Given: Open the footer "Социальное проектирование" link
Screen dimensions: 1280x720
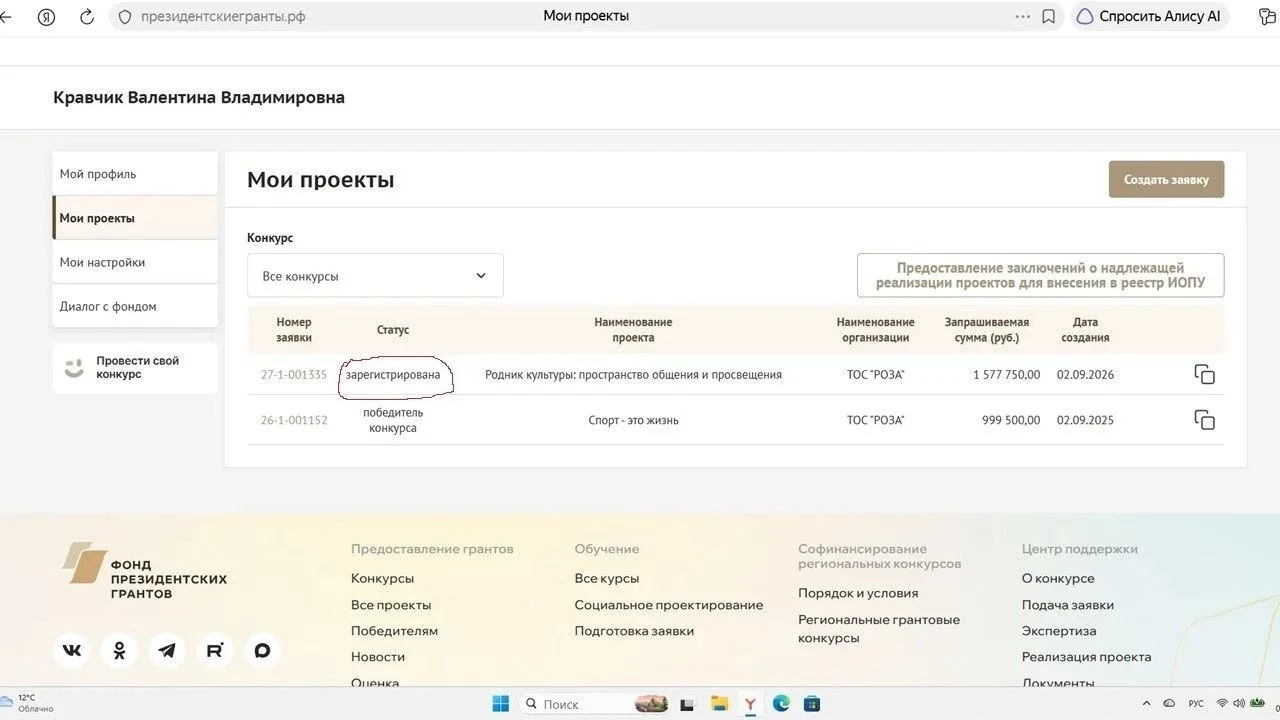Looking at the screenshot, I should (x=668, y=605).
